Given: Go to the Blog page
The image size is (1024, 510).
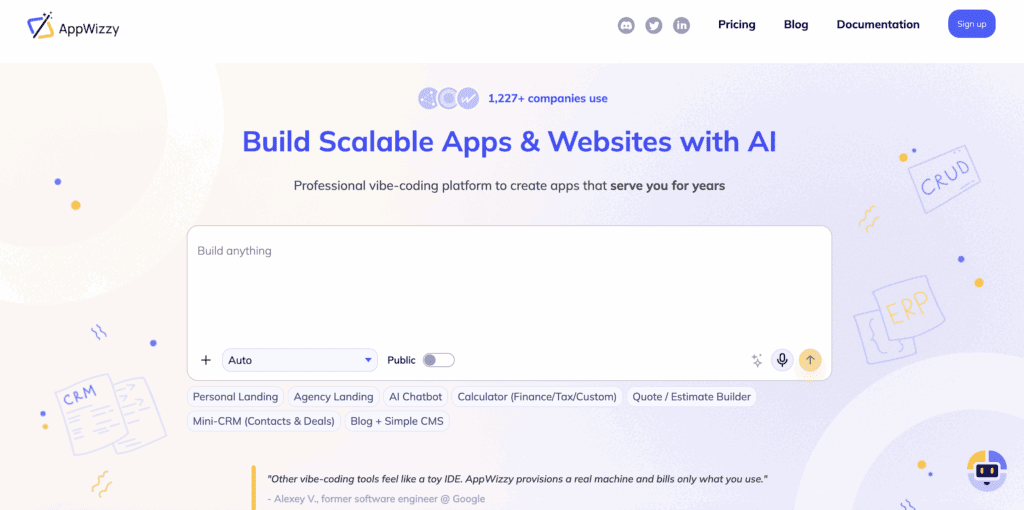Looking at the screenshot, I should (796, 24).
